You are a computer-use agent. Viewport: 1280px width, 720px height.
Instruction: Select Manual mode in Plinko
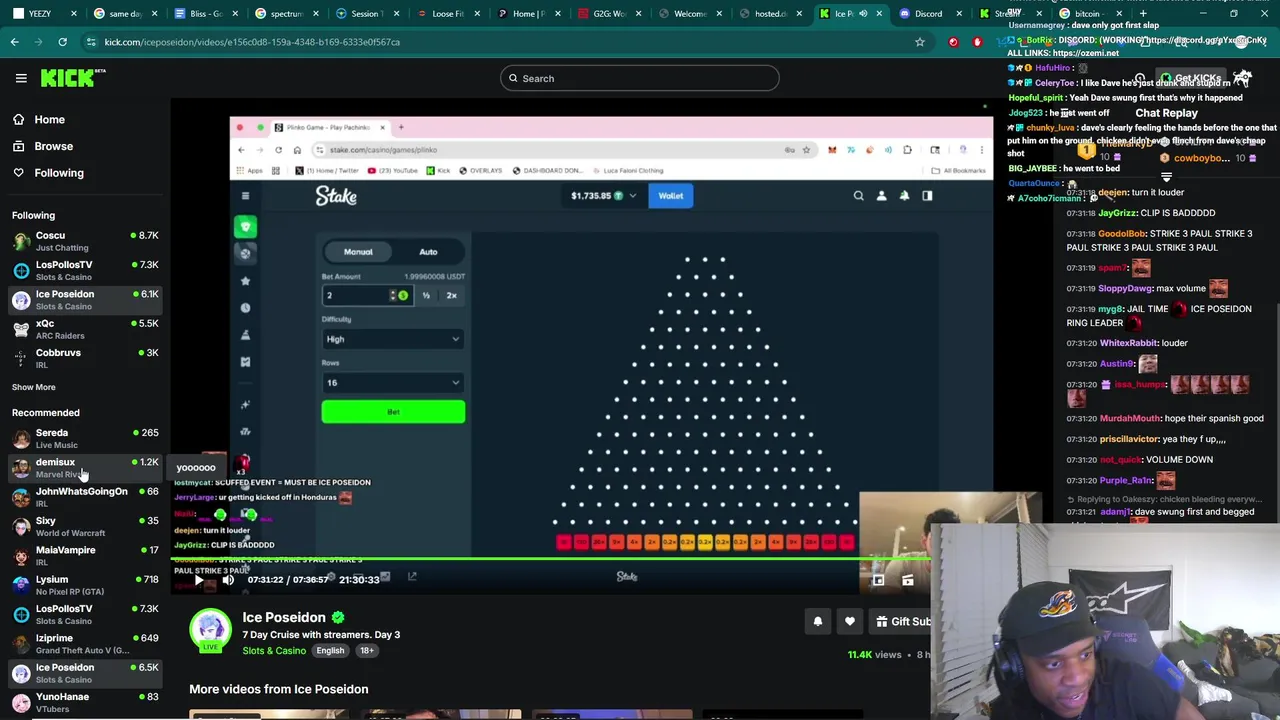(x=358, y=252)
